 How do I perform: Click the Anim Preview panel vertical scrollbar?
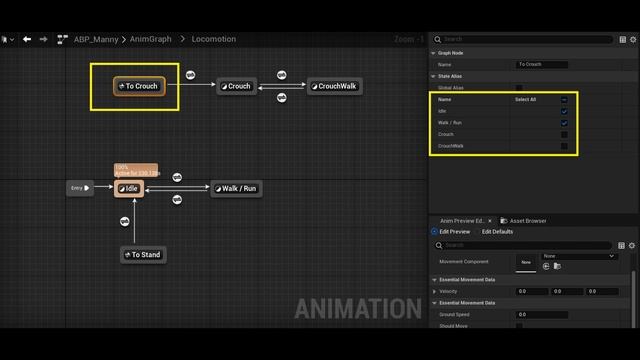pyautogui.click(x=633, y=299)
